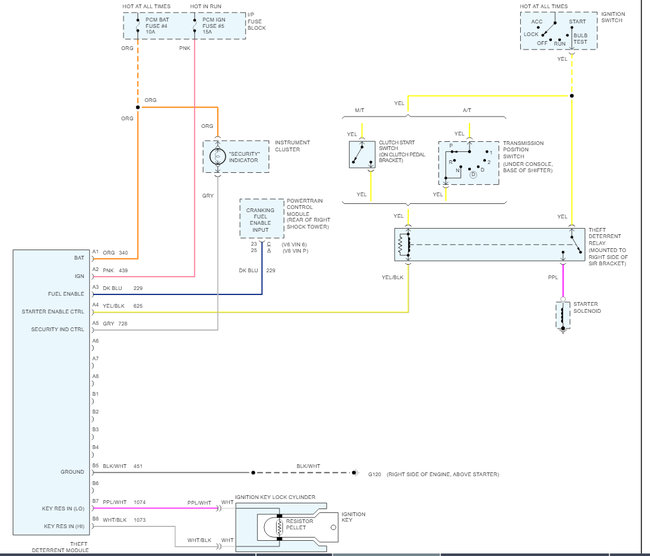Click the PCM BAT fuse #4 symbol
Viewport: 650px width, 556px height.
point(138,26)
